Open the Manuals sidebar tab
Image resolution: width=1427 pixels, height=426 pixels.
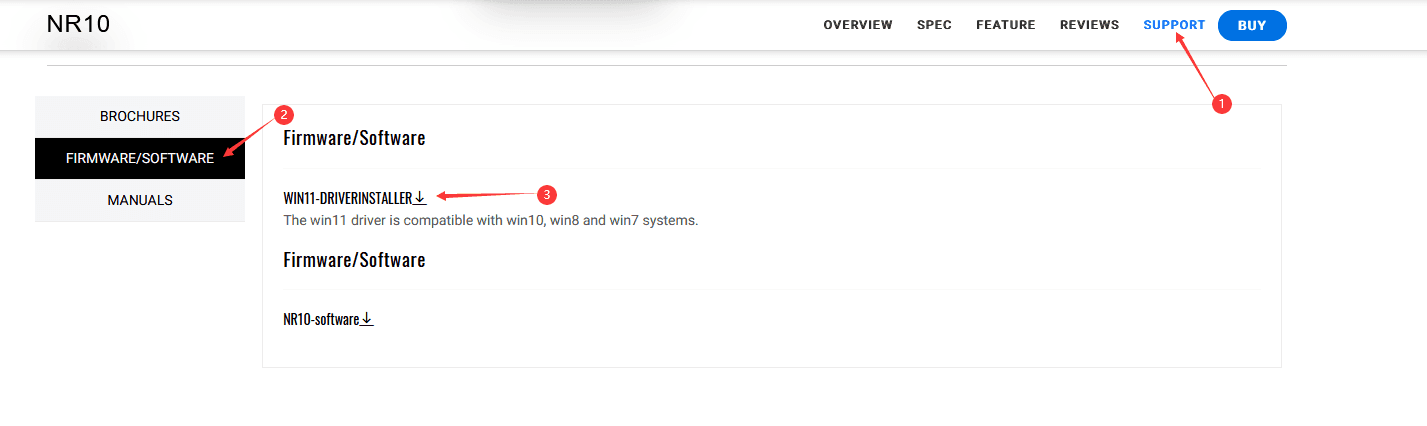pyautogui.click(x=140, y=200)
